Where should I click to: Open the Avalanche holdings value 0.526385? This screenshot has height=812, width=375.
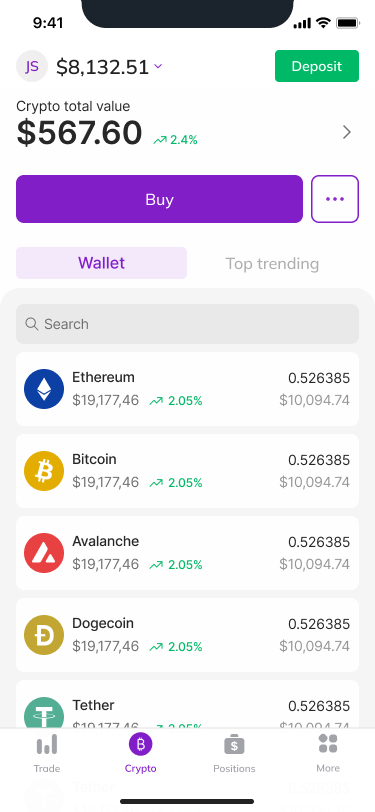(319, 542)
